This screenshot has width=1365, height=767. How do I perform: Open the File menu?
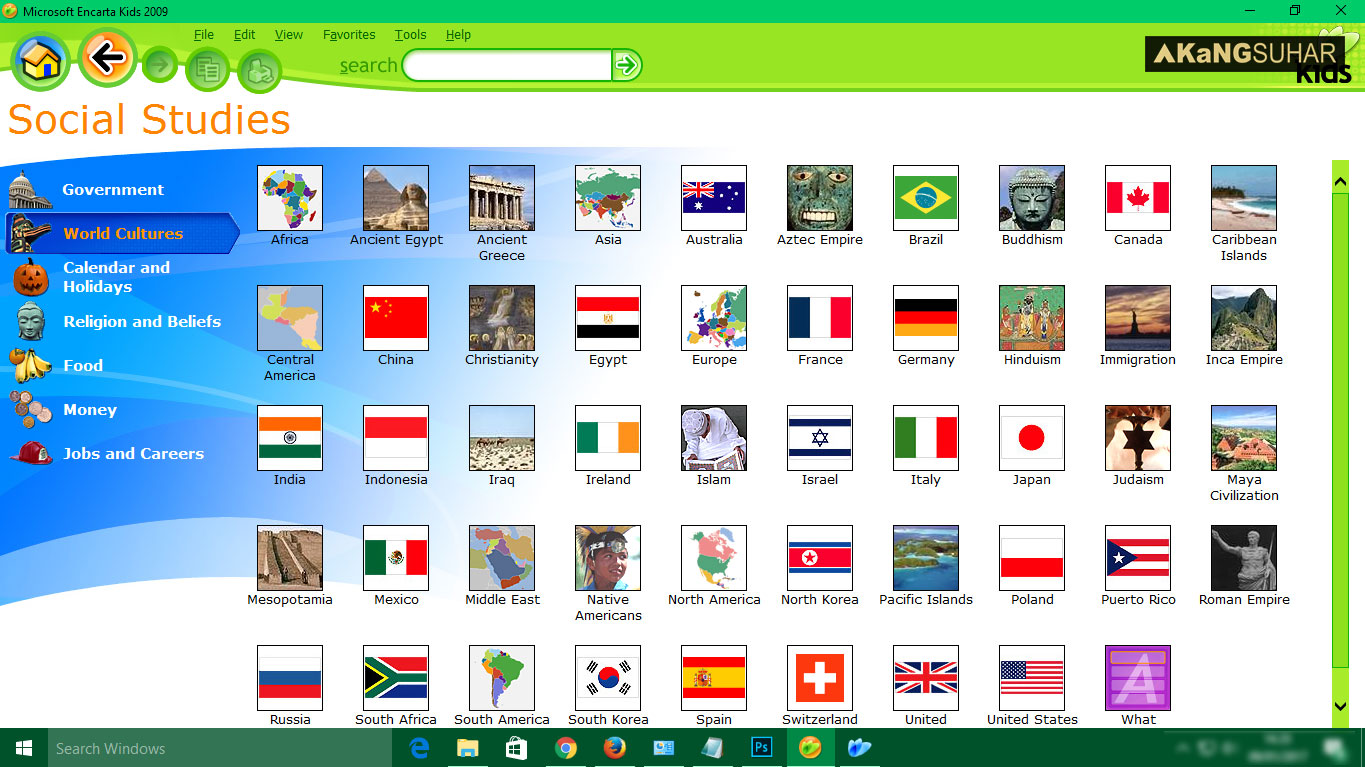click(x=203, y=34)
